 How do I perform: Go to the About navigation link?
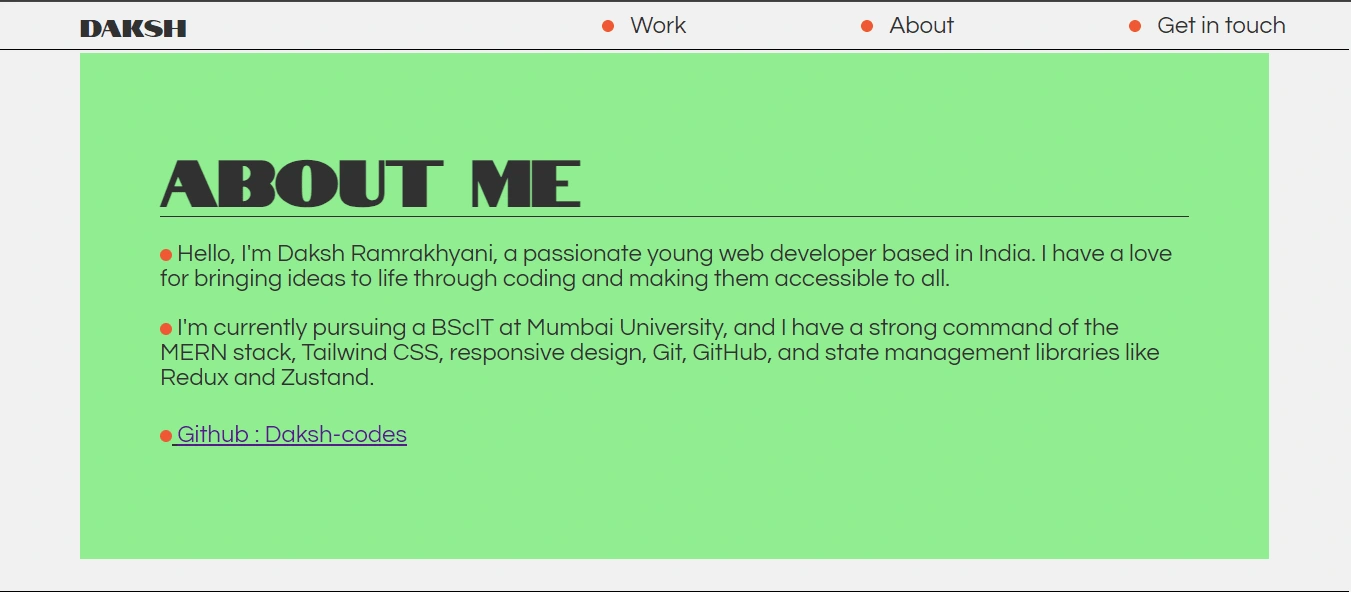[921, 26]
